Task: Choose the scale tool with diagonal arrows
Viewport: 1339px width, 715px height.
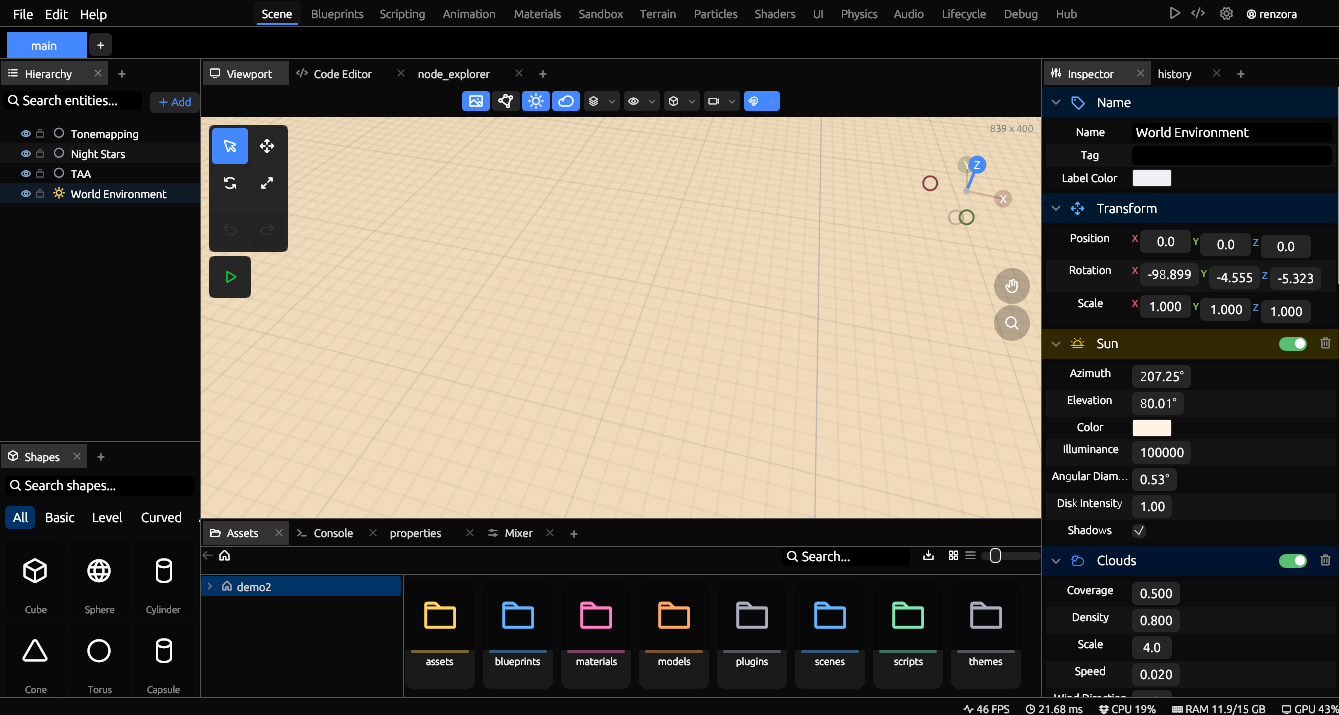Action: coord(267,183)
